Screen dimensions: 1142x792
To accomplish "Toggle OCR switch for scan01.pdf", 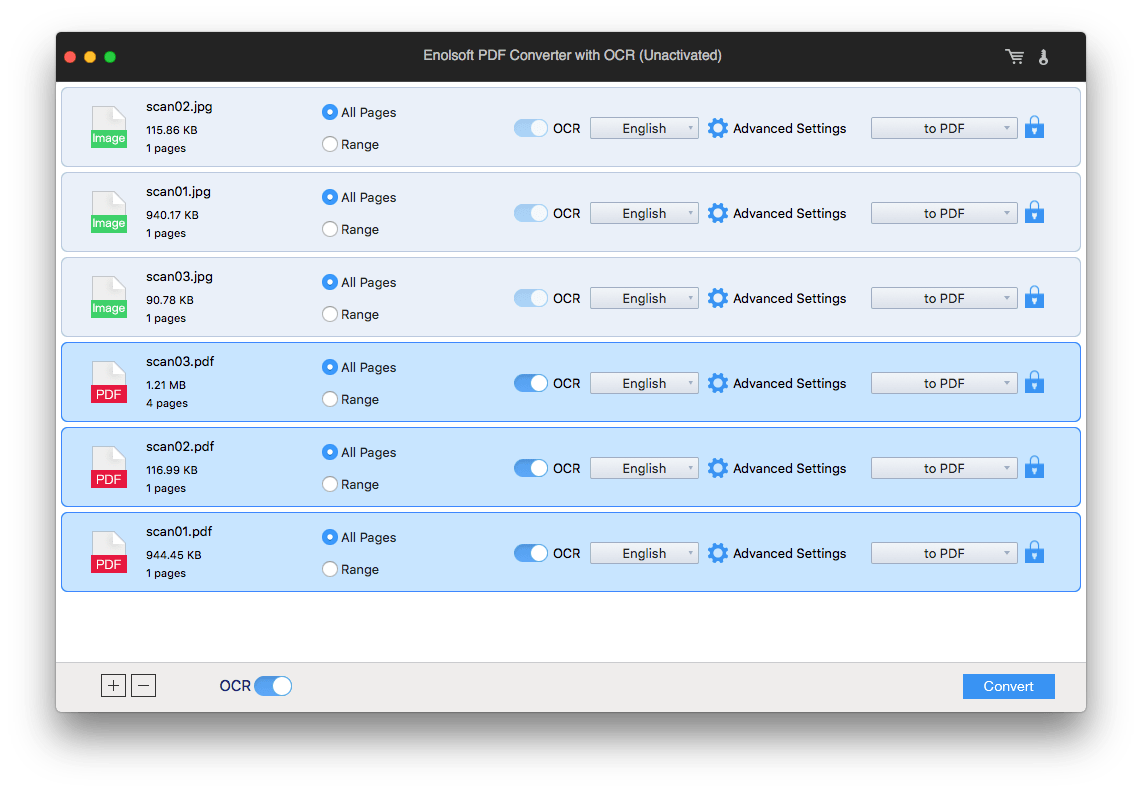I will (x=530, y=553).
